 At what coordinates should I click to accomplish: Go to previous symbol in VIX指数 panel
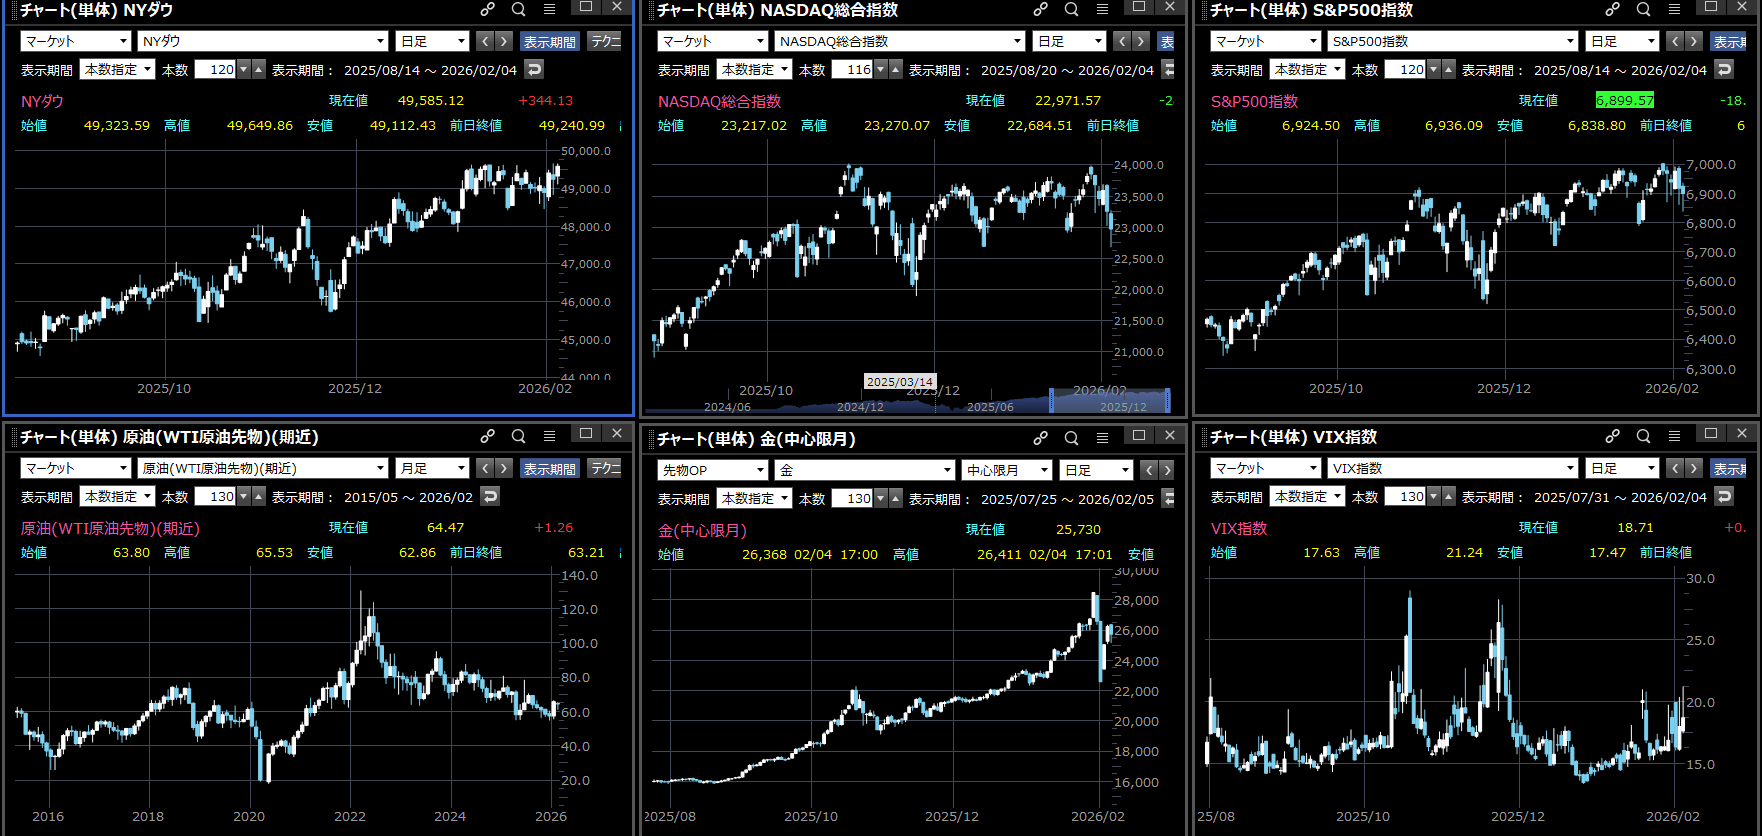1675,468
